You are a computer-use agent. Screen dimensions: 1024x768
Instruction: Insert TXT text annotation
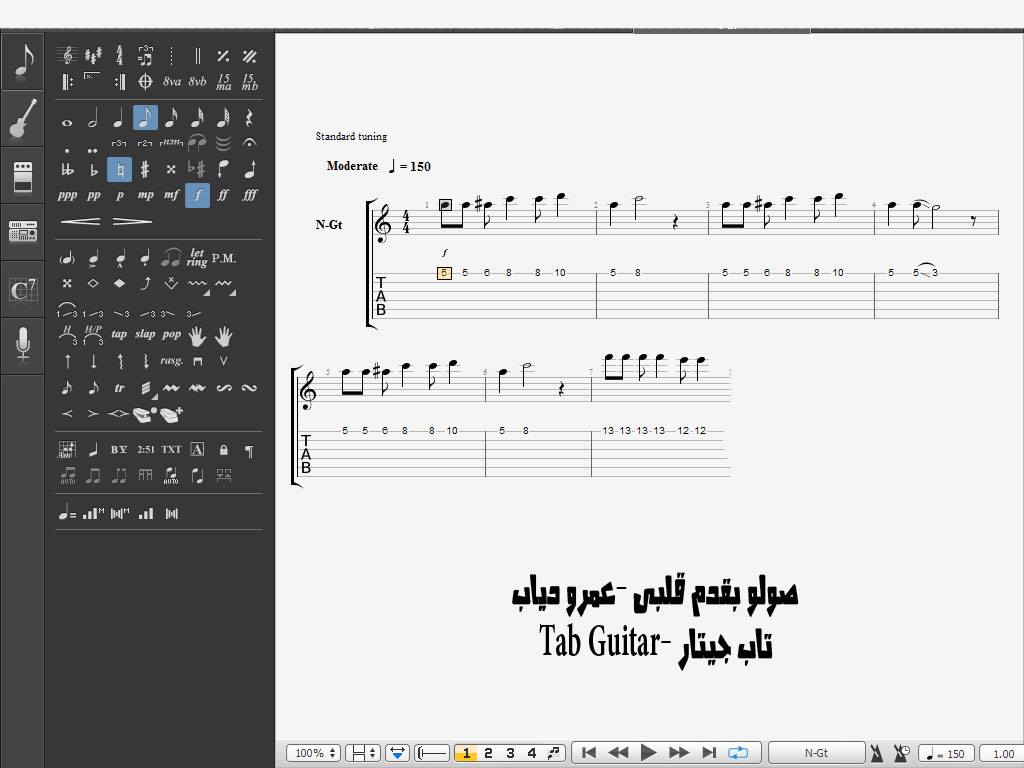171,449
